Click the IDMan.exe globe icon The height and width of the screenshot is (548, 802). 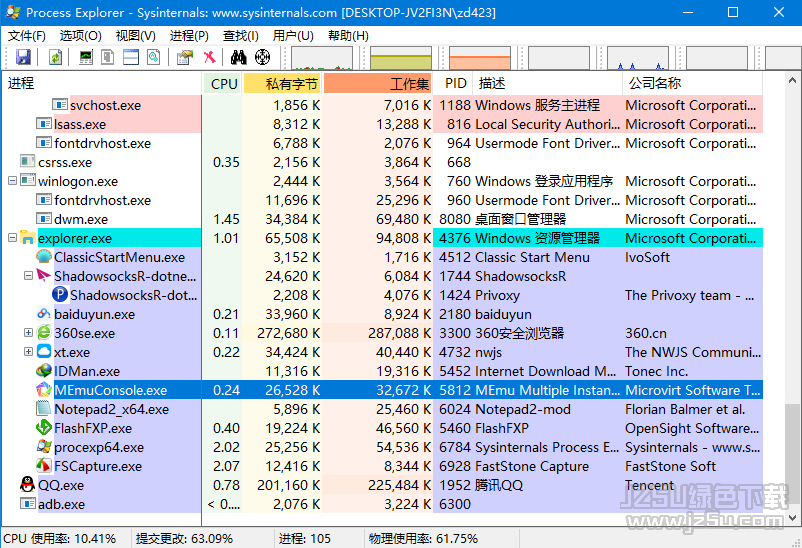point(44,370)
